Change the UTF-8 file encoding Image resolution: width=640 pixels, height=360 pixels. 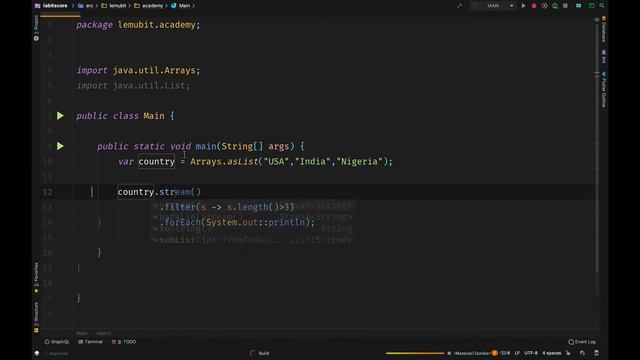pyautogui.click(x=531, y=353)
